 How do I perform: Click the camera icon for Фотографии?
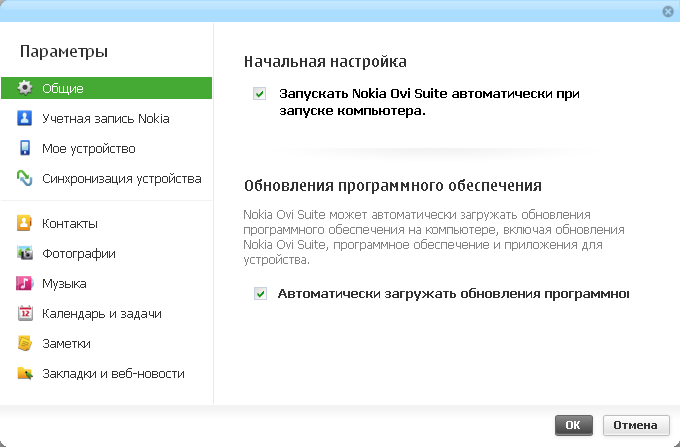click(25, 253)
